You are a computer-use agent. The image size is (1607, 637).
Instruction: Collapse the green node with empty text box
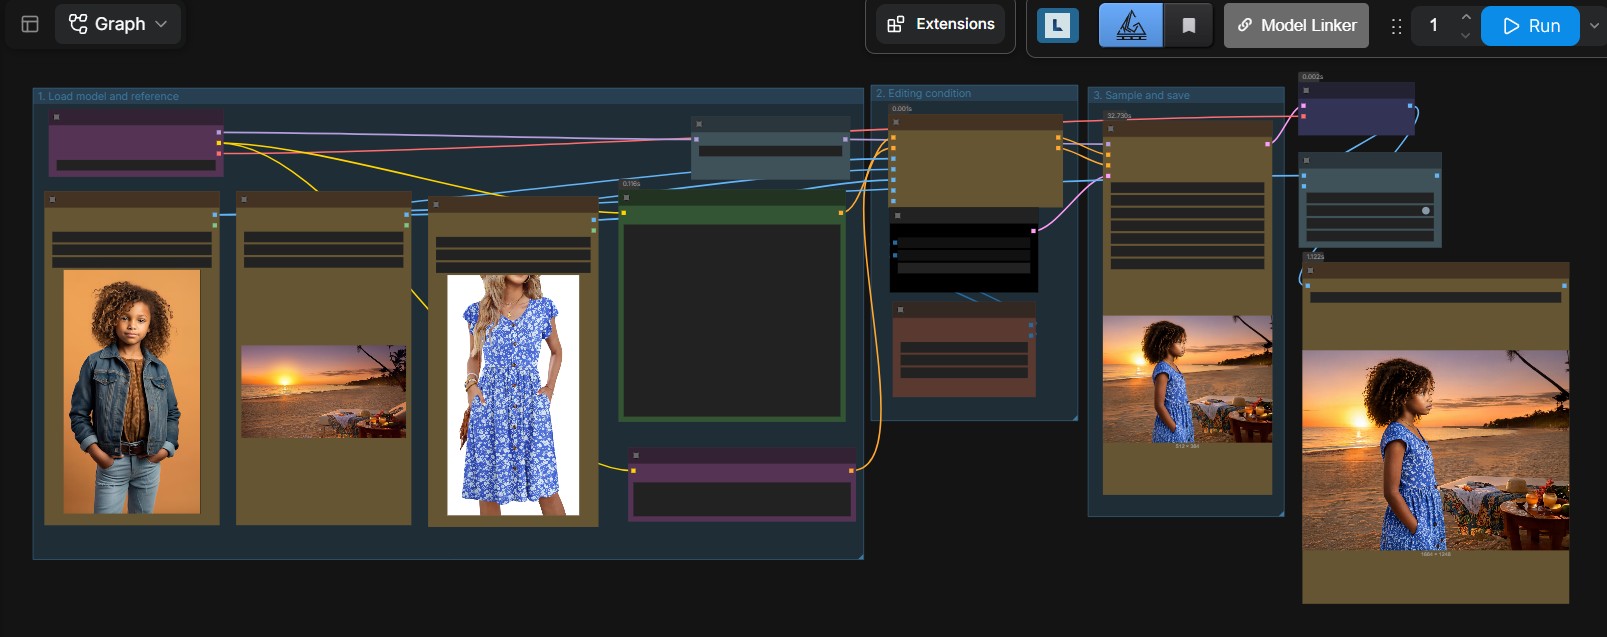[627, 198]
